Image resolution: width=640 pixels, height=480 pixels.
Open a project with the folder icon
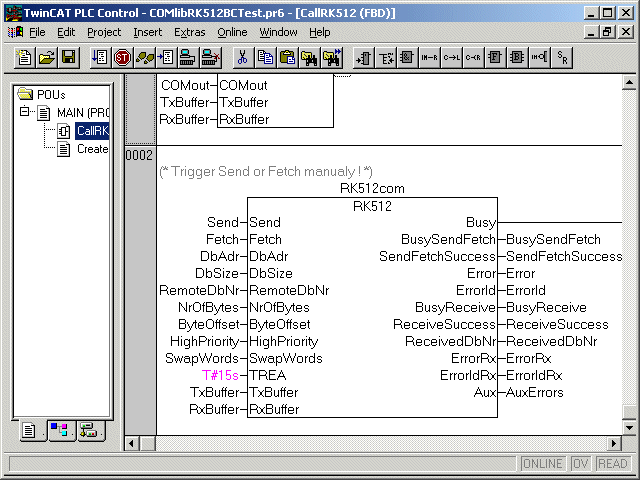47,58
